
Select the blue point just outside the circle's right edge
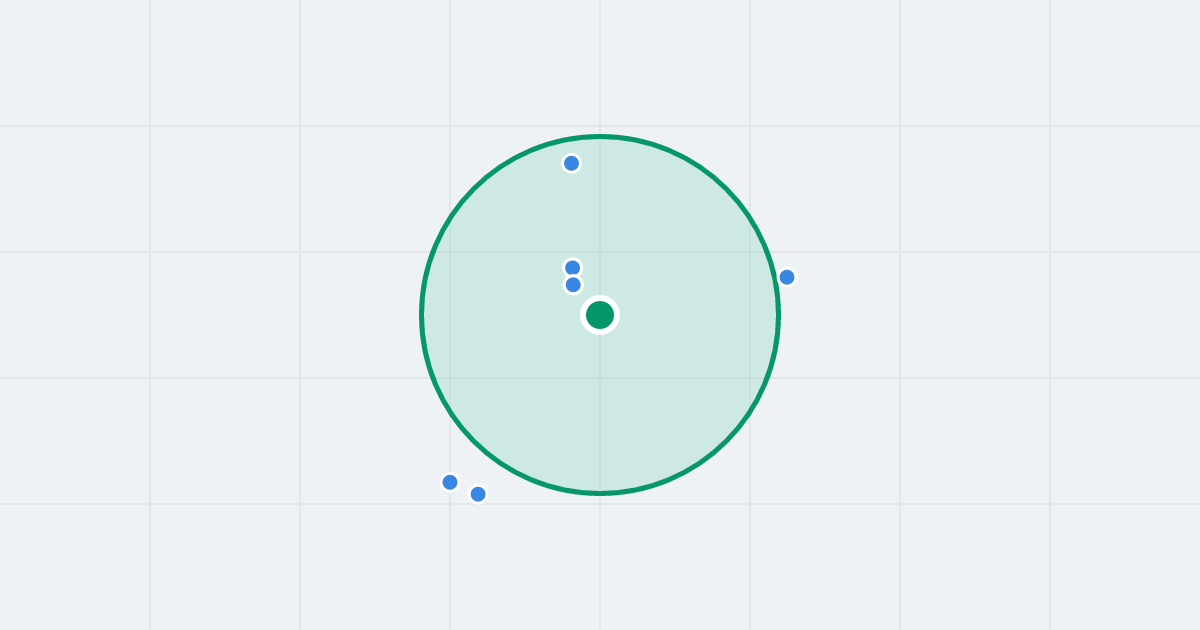pos(787,277)
